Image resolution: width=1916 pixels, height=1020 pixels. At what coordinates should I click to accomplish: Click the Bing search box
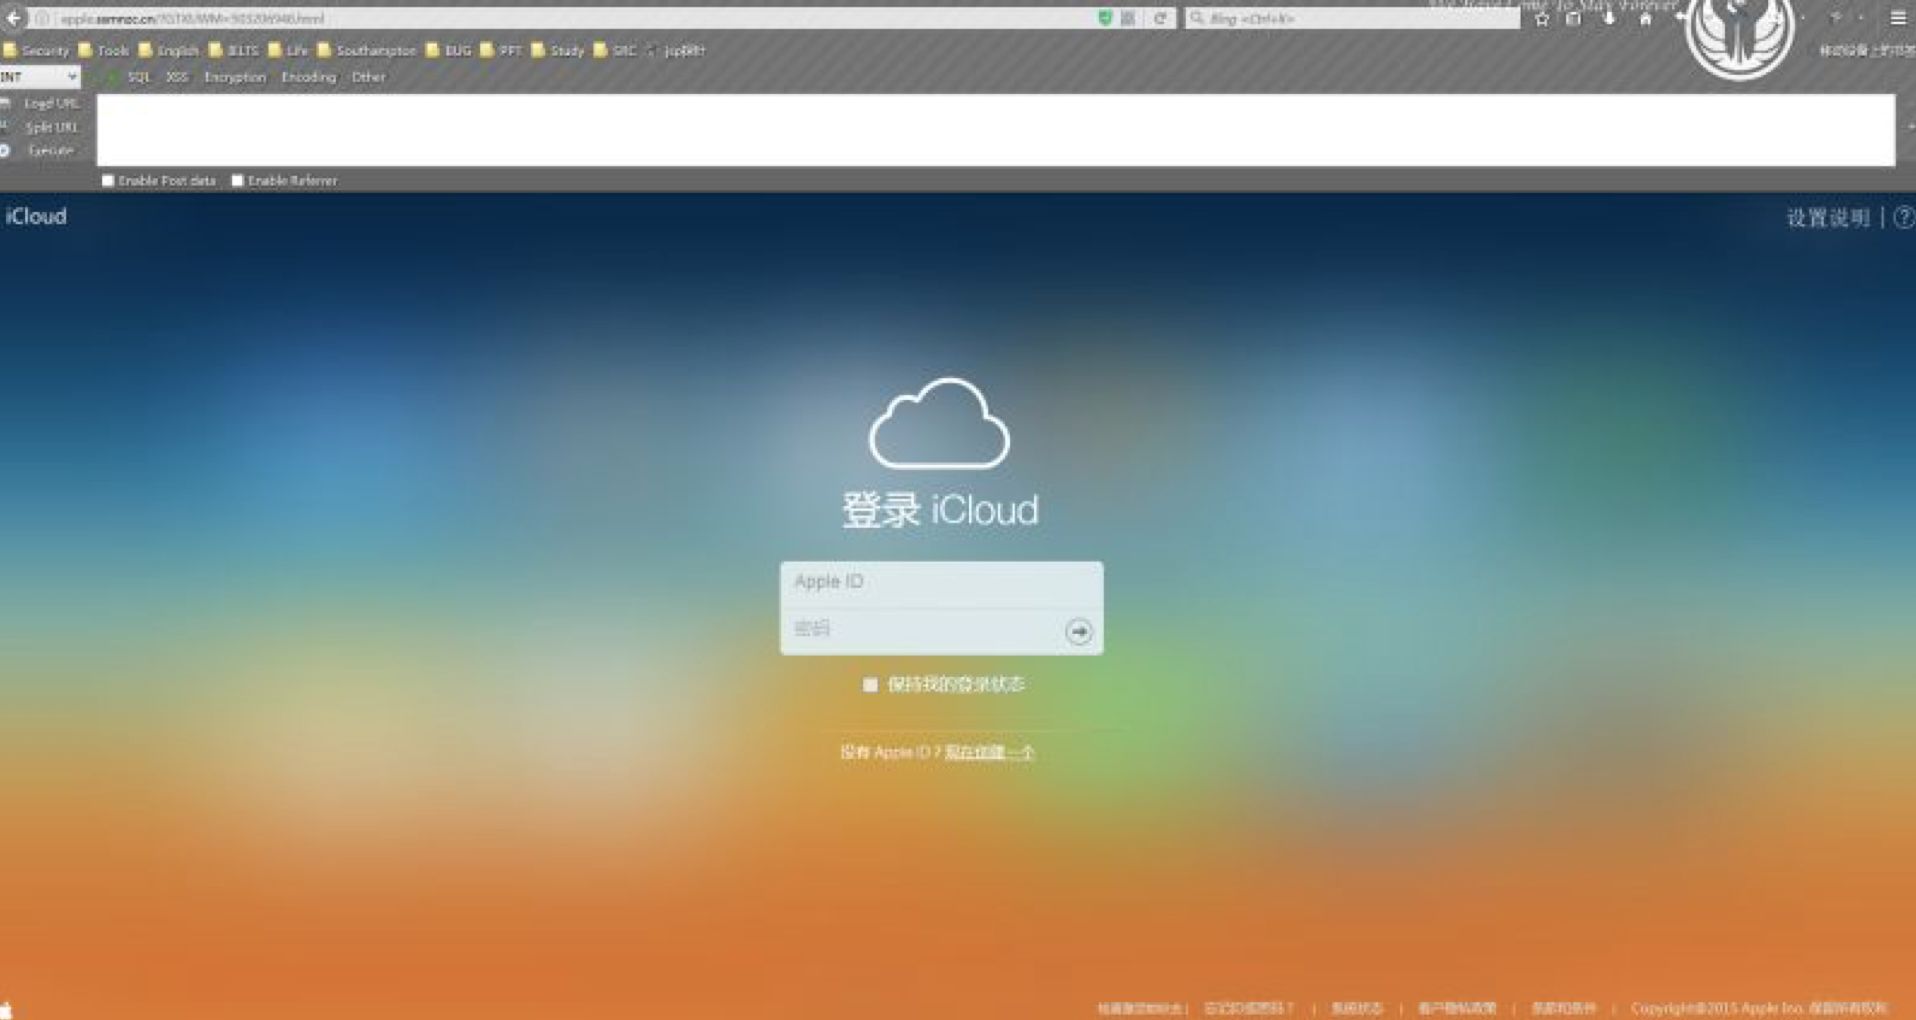coord(1352,18)
